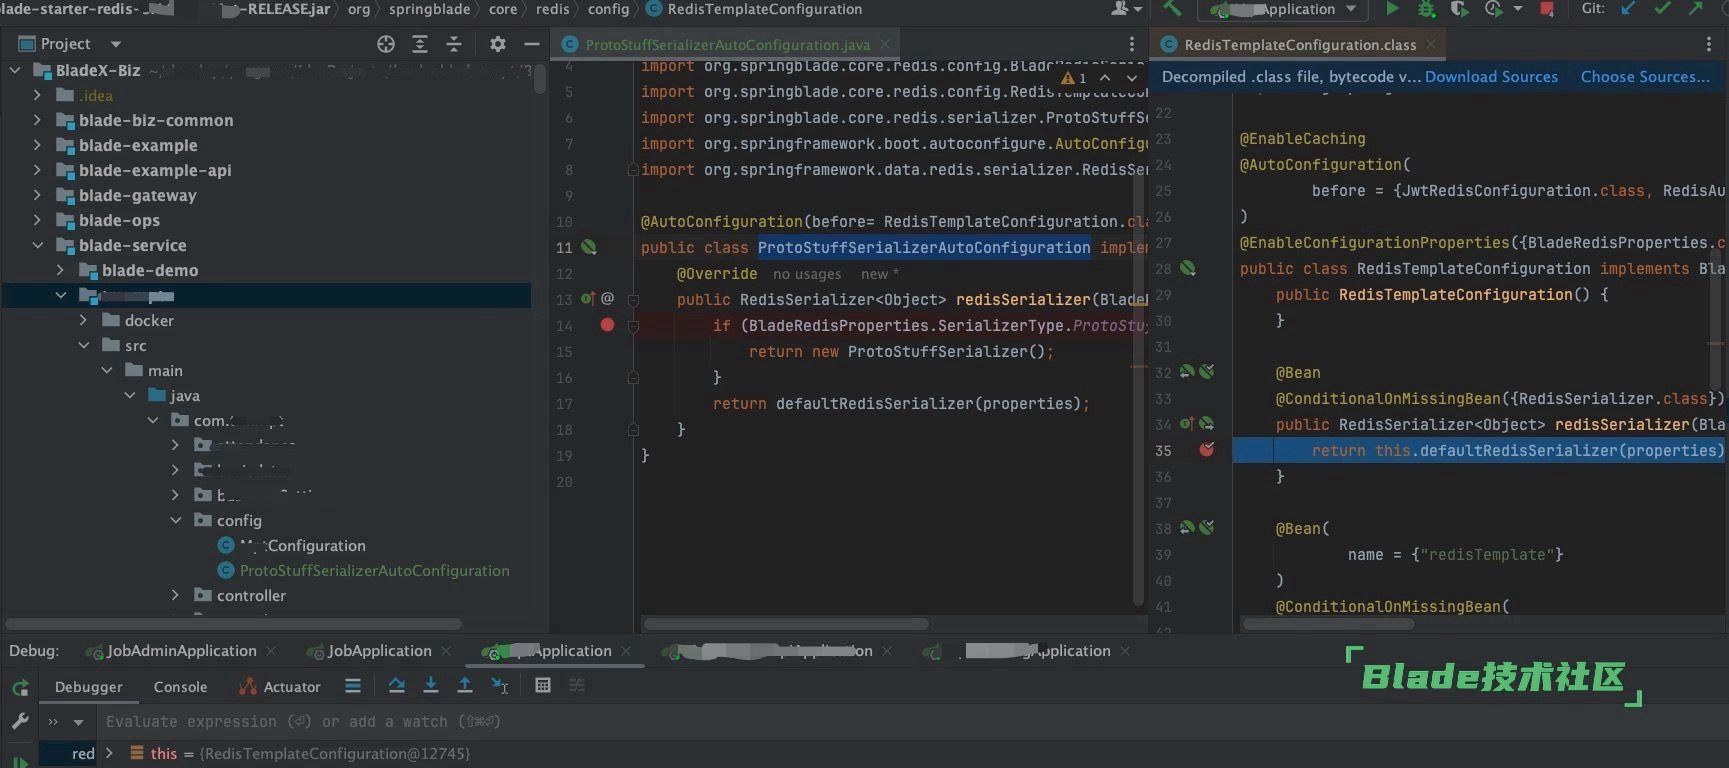Click Step Over in debugger toolbar

(x=397, y=686)
